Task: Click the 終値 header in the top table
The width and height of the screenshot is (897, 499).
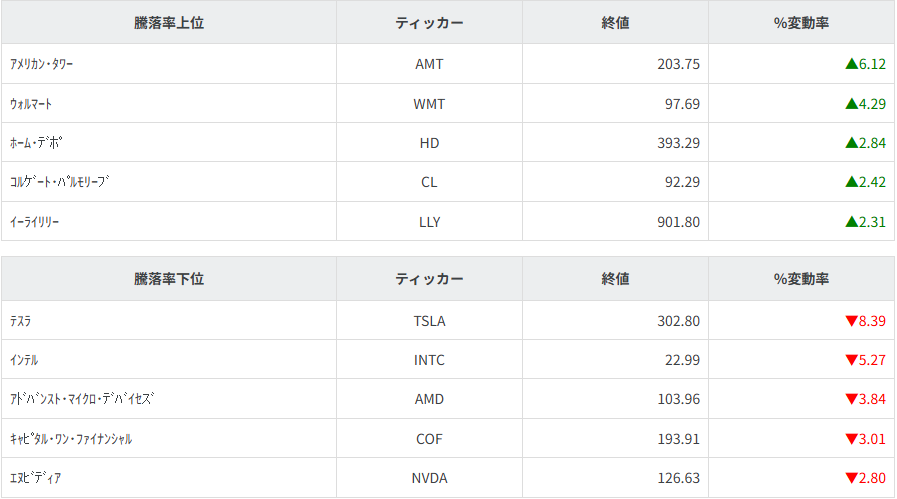Action: pos(615,23)
